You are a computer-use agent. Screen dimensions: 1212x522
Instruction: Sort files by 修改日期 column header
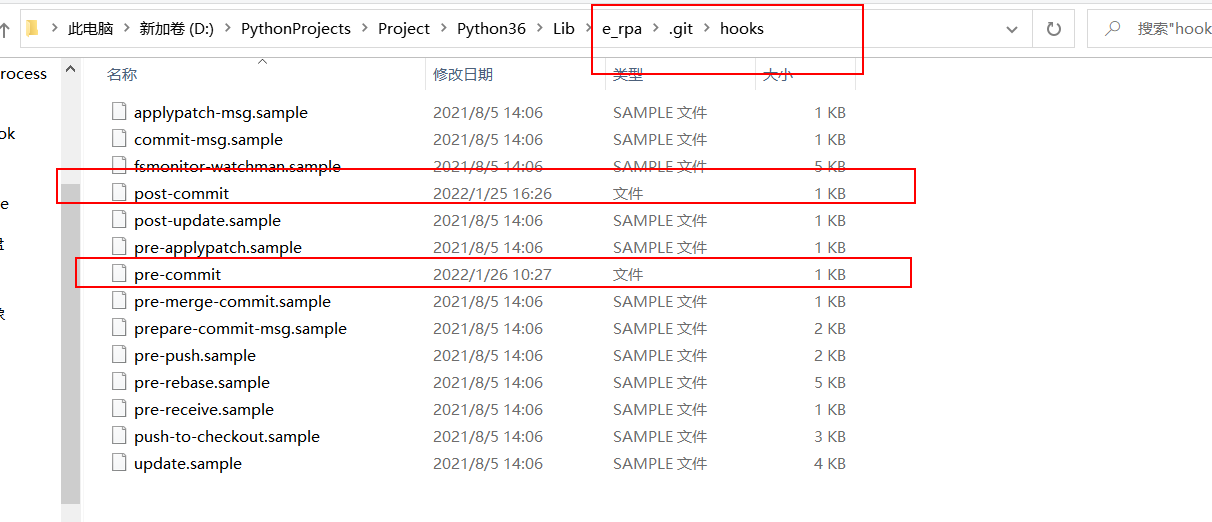(462, 74)
